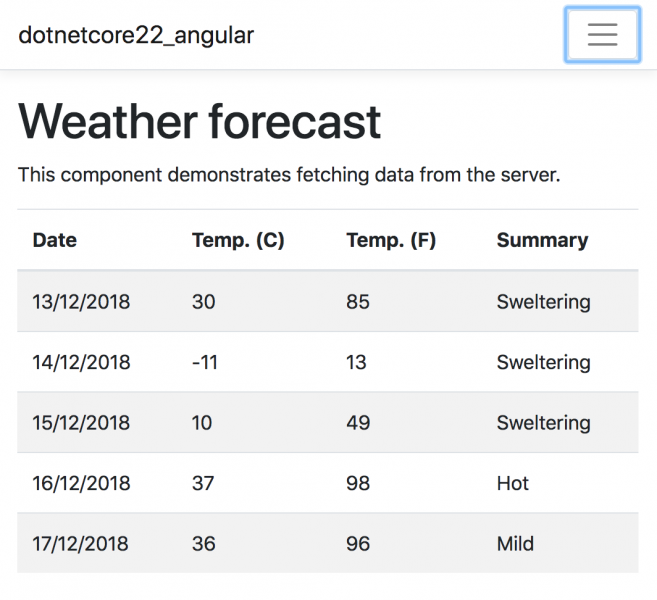Click the Summary column header
The width and height of the screenshot is (657, 600).
click(x=542, y=240)
